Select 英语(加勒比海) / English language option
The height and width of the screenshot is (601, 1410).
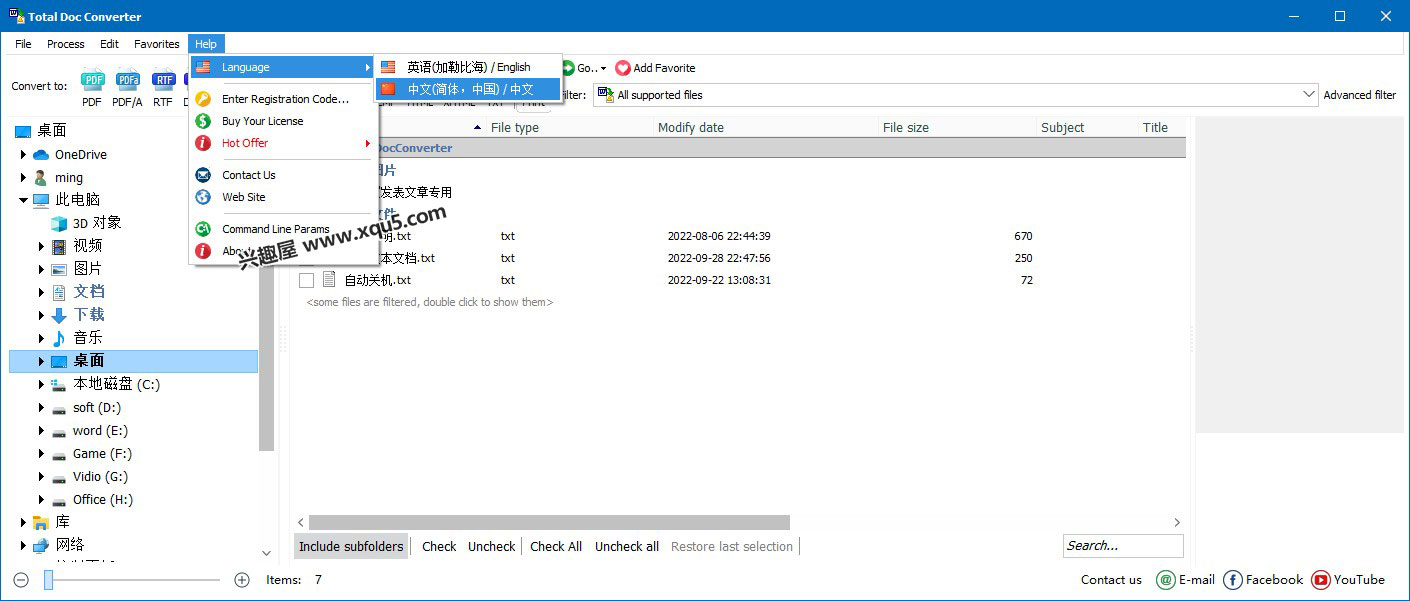468,67
